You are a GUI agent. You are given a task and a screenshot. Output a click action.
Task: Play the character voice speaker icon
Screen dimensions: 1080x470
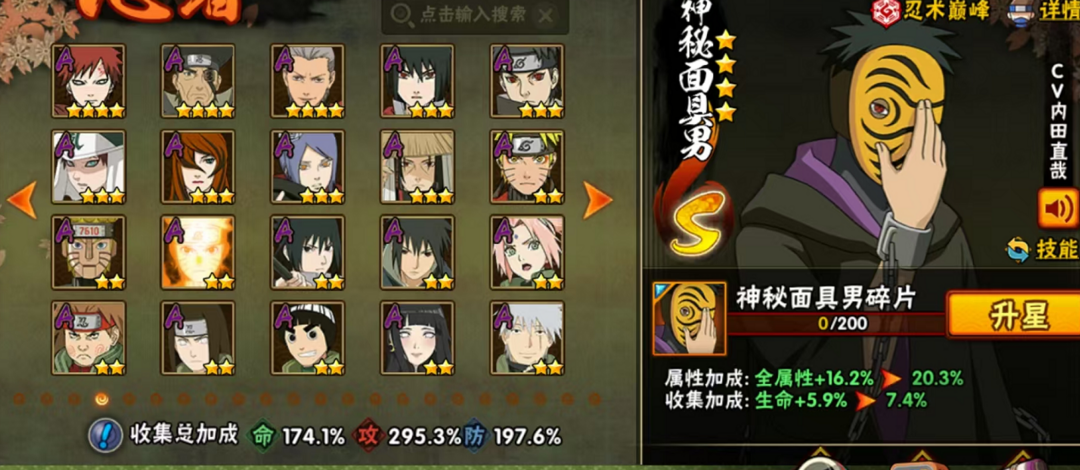1058,209
